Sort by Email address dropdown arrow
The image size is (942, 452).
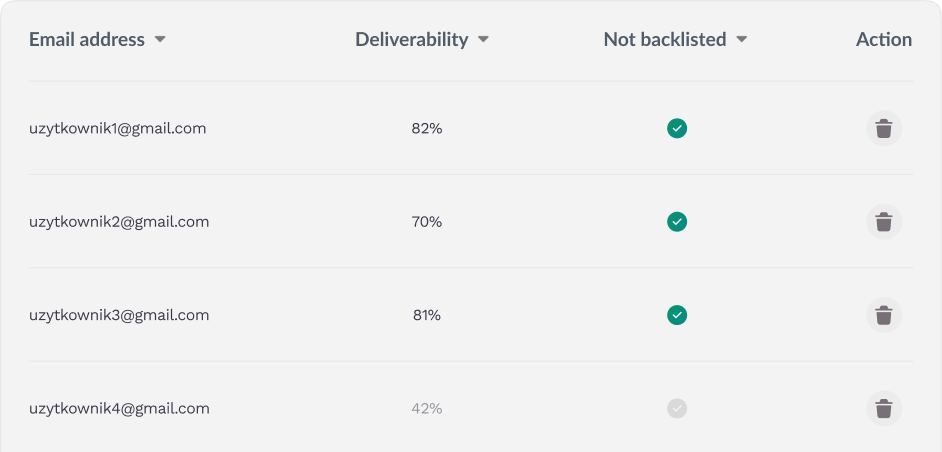pos(160,40)
